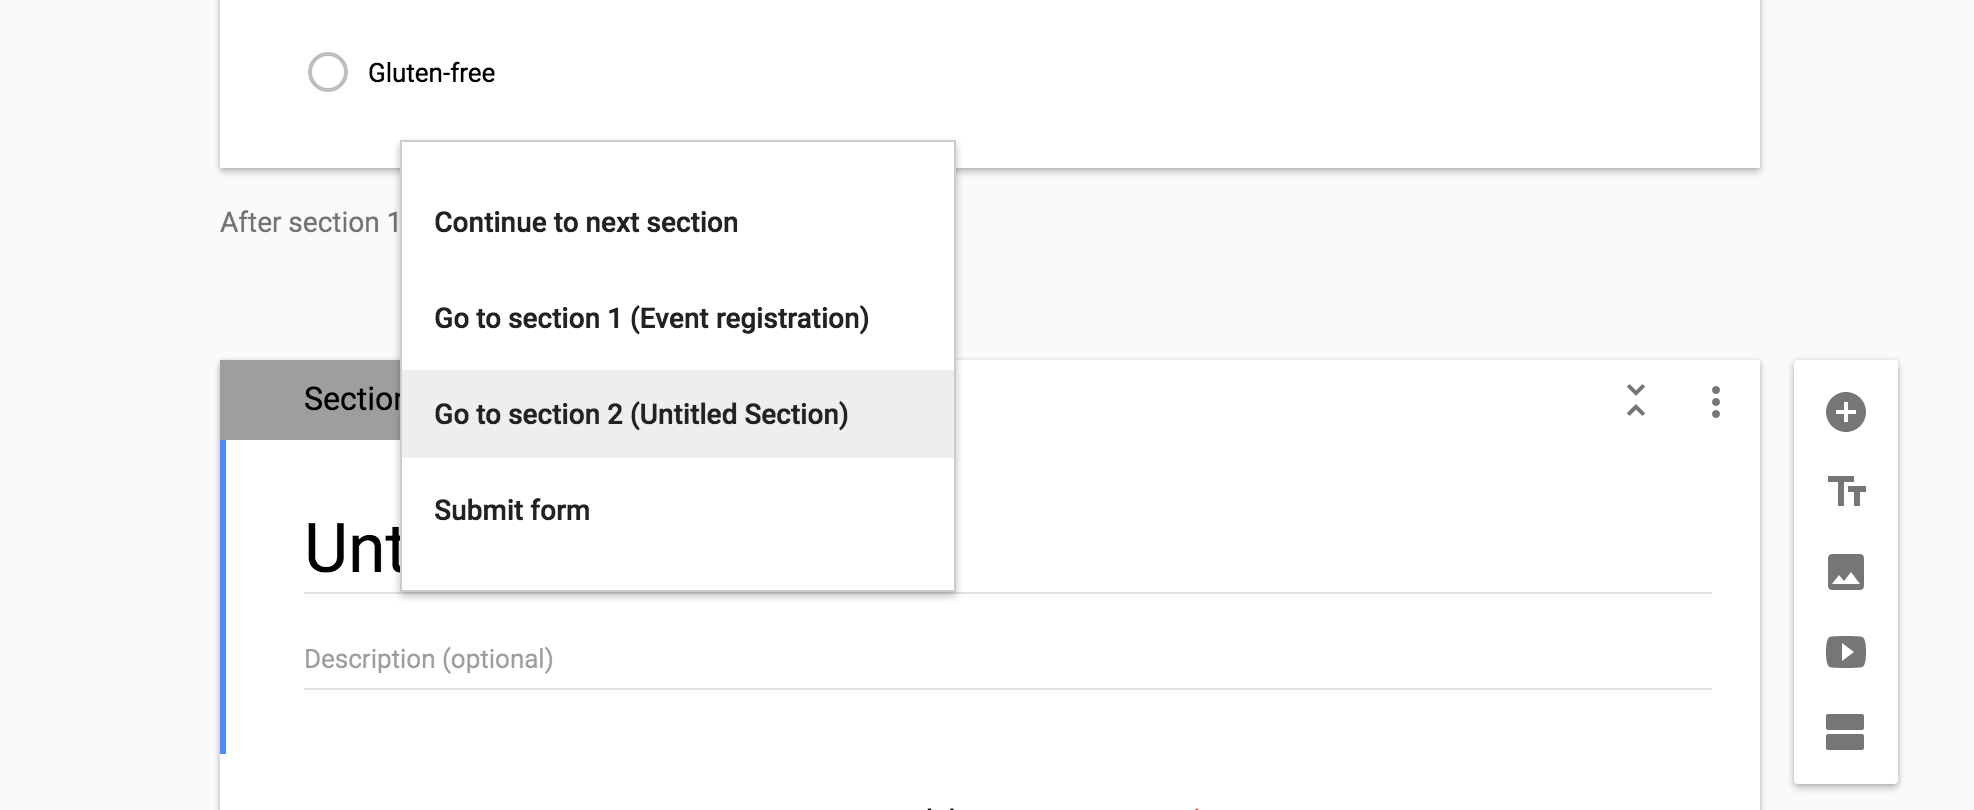Edit the Gluten-free option text
The width and height of the screenshot is (1974, 810).
point(431,73)
